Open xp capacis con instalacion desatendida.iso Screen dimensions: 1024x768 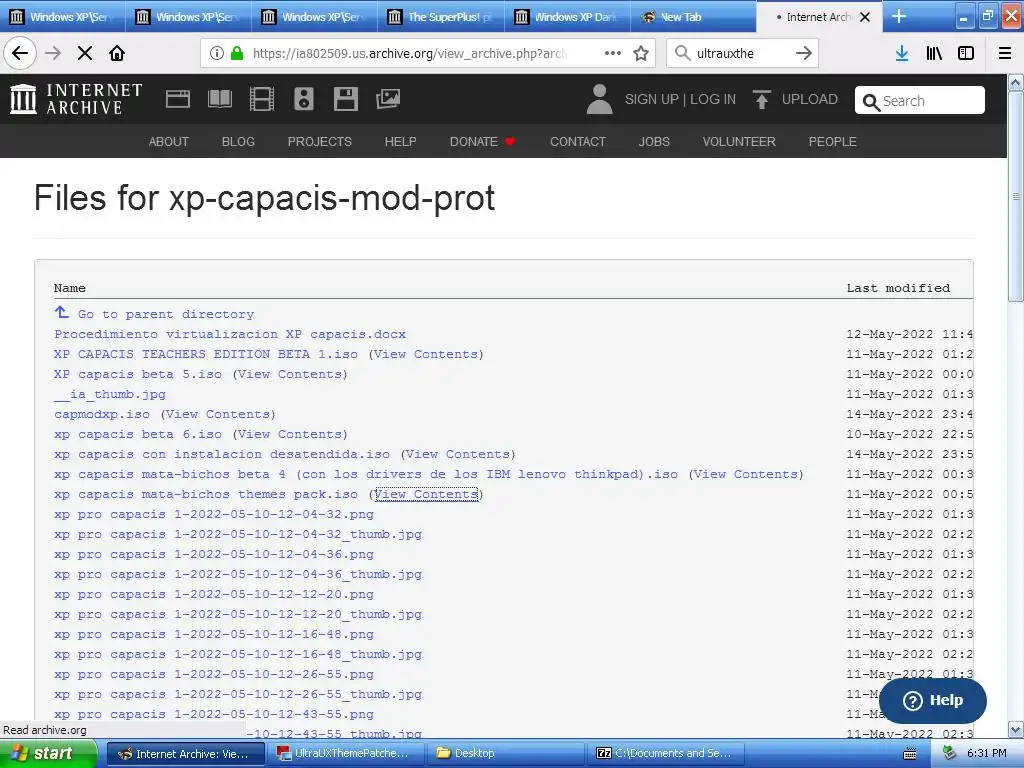222,455
